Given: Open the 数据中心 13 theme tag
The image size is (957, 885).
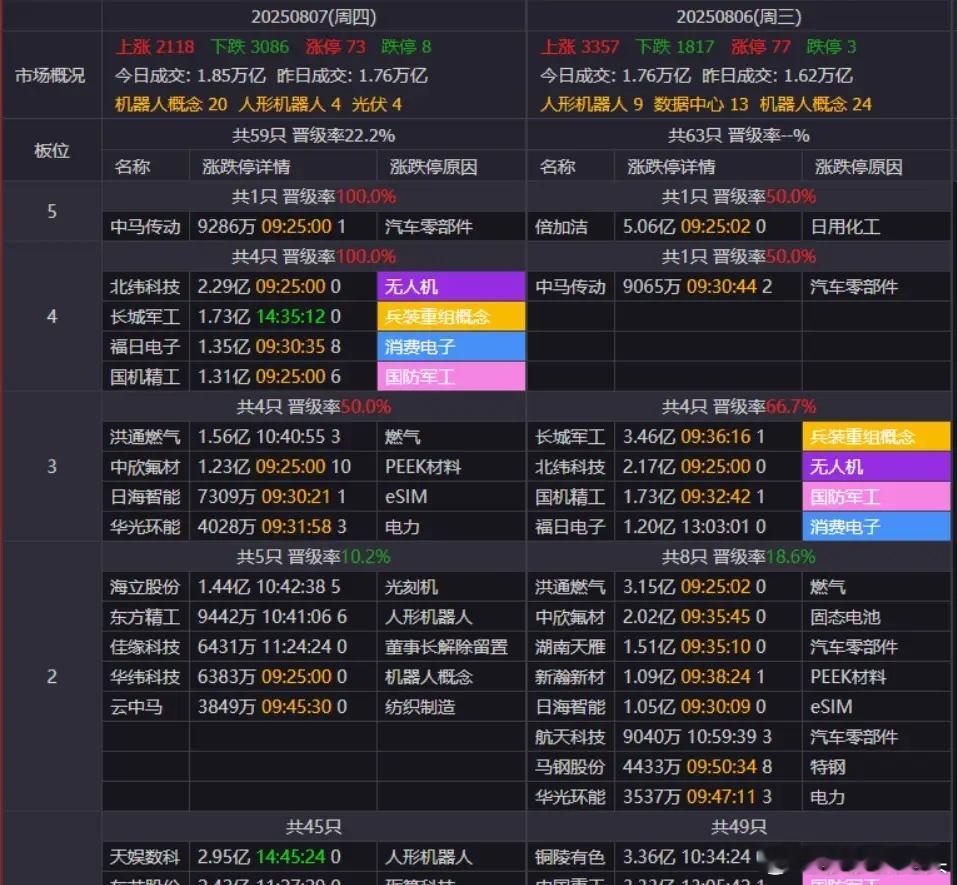Looking at the screenshot, I should click(701, 104).
